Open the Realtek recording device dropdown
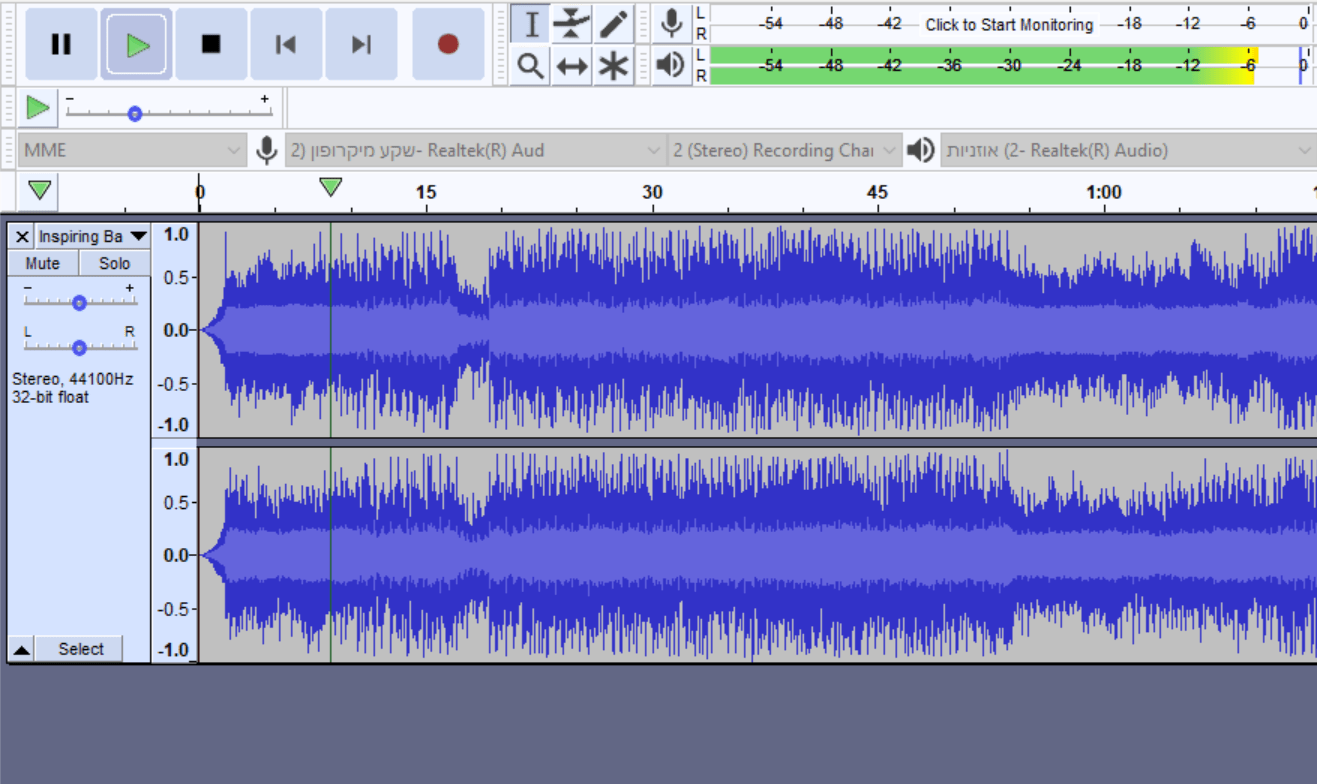This screenshot has height=784, width=1317. point(475,151)
